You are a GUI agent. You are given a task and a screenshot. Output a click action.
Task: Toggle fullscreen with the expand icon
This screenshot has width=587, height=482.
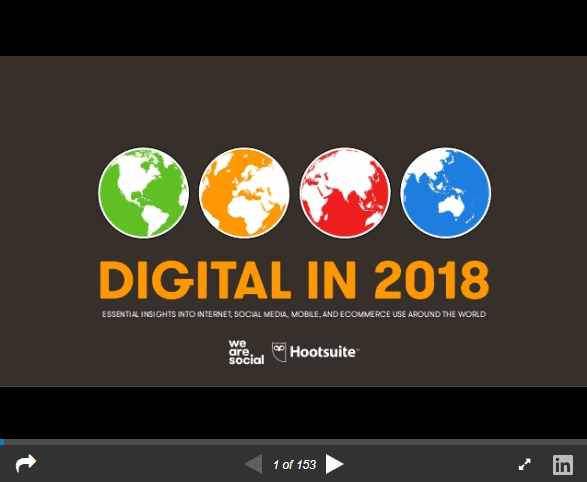tap(524, 464)
